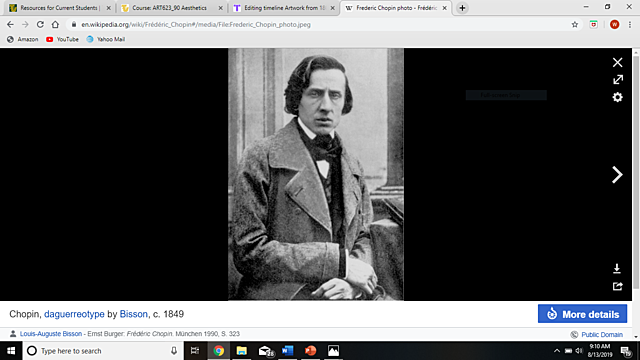
Task: Open Photos app from the taskbar
Action: [x=333, y=351]
